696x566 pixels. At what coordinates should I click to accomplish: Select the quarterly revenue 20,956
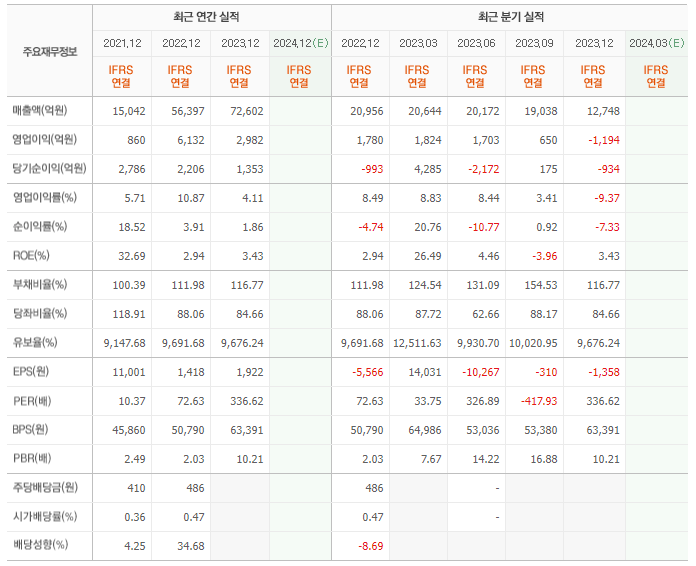pyautogui.click(x=367, y=111)
